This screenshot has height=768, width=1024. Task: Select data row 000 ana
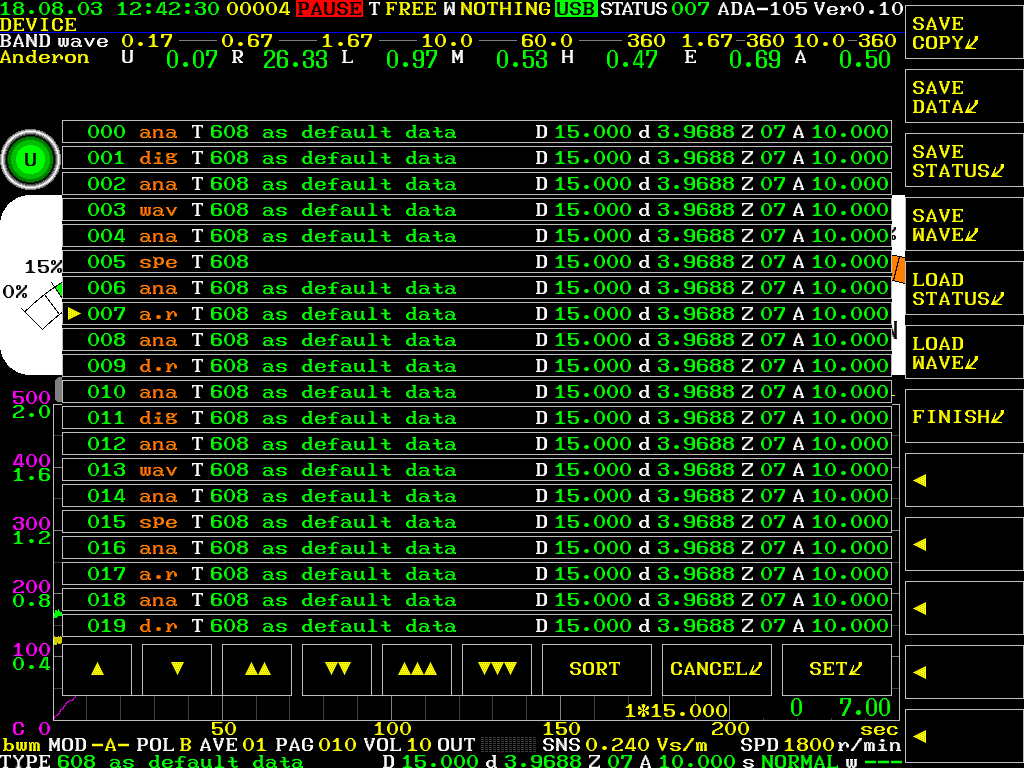click(477, 132)
